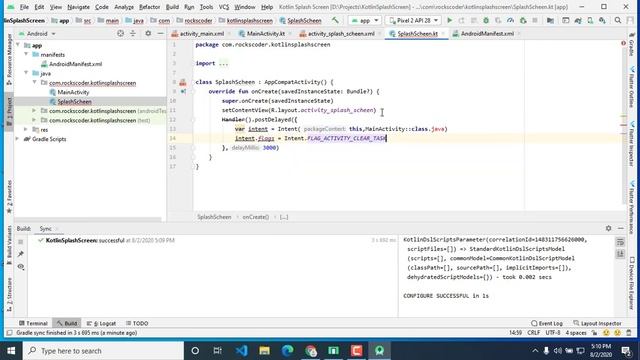This screenshot has height=360, width=640.
Task: Open the Build menu
Action: tap(172, 7)
